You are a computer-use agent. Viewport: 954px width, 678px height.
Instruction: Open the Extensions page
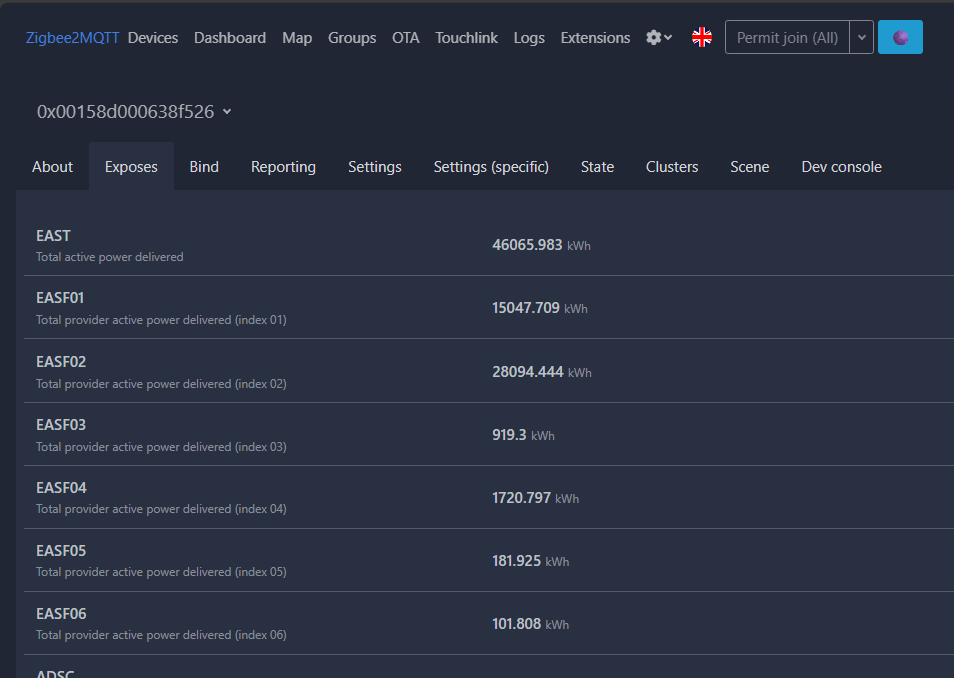tap(595, 38)
